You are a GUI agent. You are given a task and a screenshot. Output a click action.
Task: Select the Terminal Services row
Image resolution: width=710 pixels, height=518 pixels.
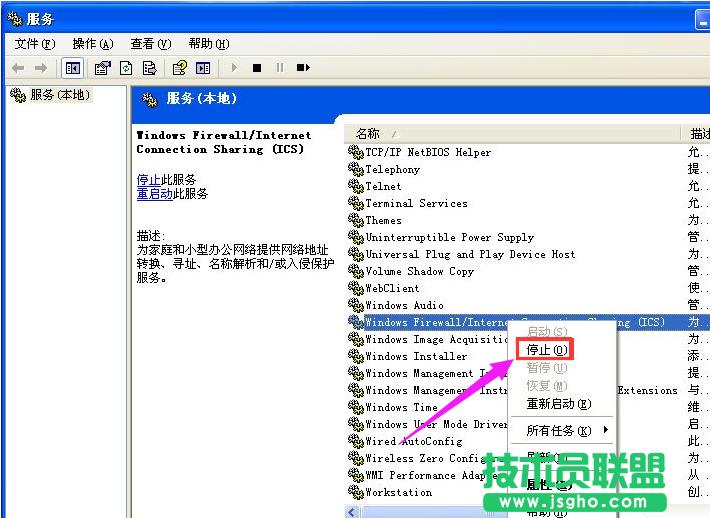pos(416,203)
